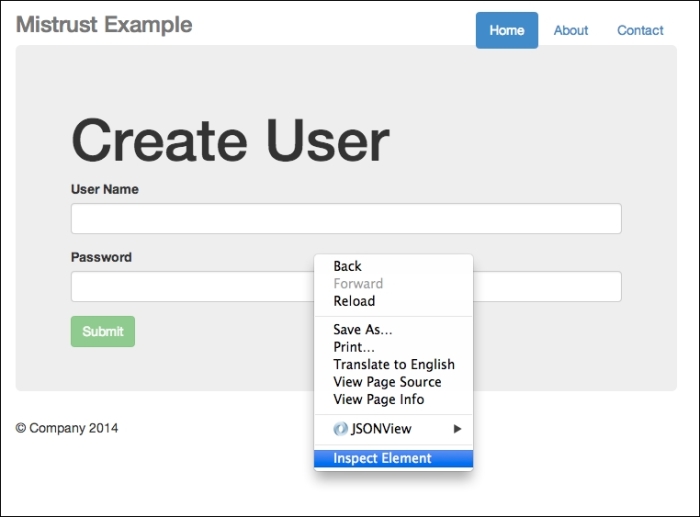
Task: Click the Password label
Action: click(x=101, y=257)
